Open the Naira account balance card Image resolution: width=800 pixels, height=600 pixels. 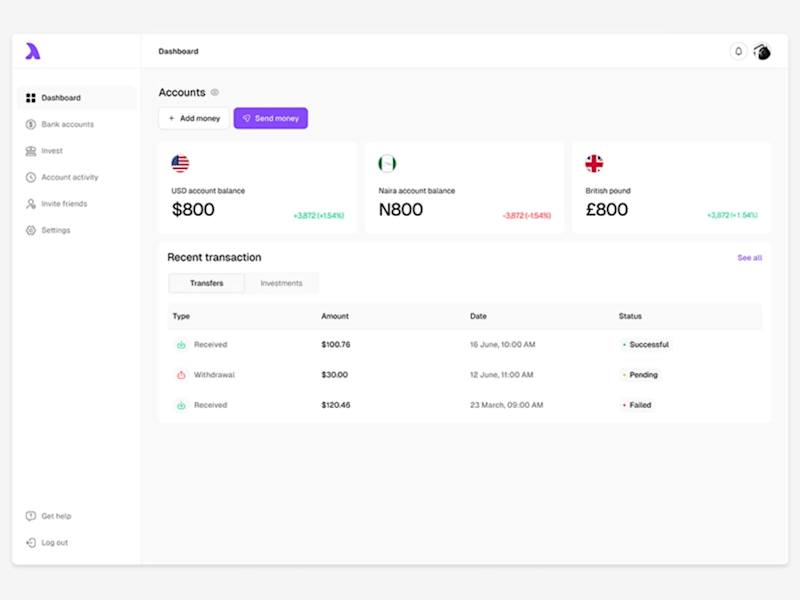(x=465, y=188)
